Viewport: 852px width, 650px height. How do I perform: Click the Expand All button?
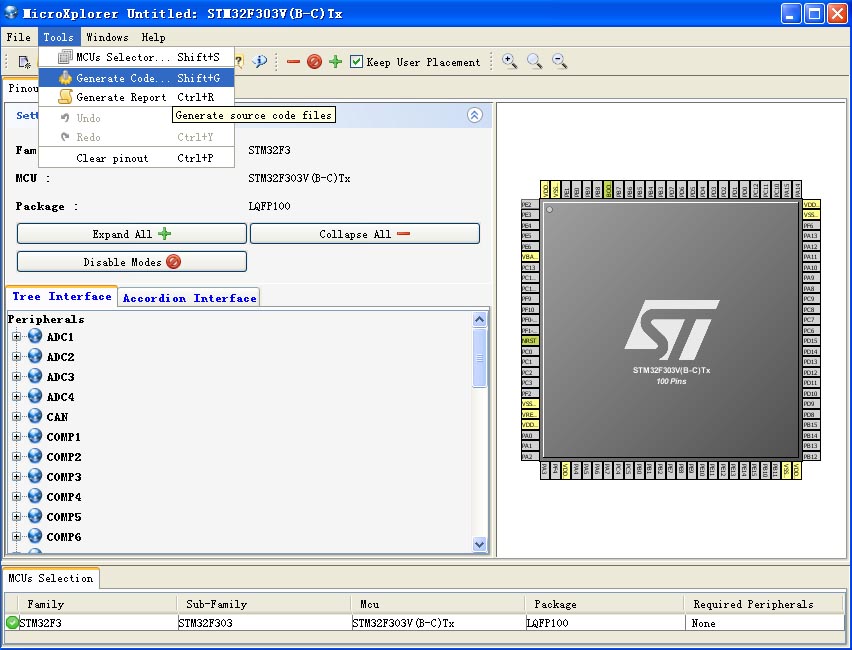coord(131,234)
